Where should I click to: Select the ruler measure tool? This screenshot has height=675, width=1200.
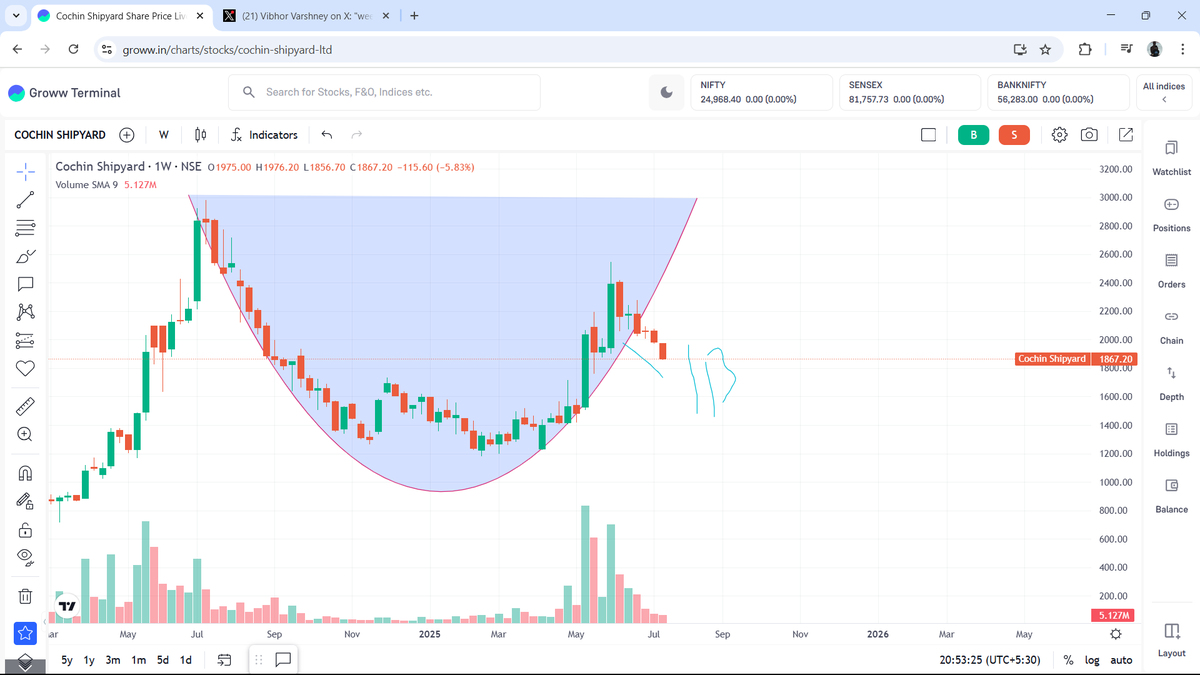click(x=26, y=406)
